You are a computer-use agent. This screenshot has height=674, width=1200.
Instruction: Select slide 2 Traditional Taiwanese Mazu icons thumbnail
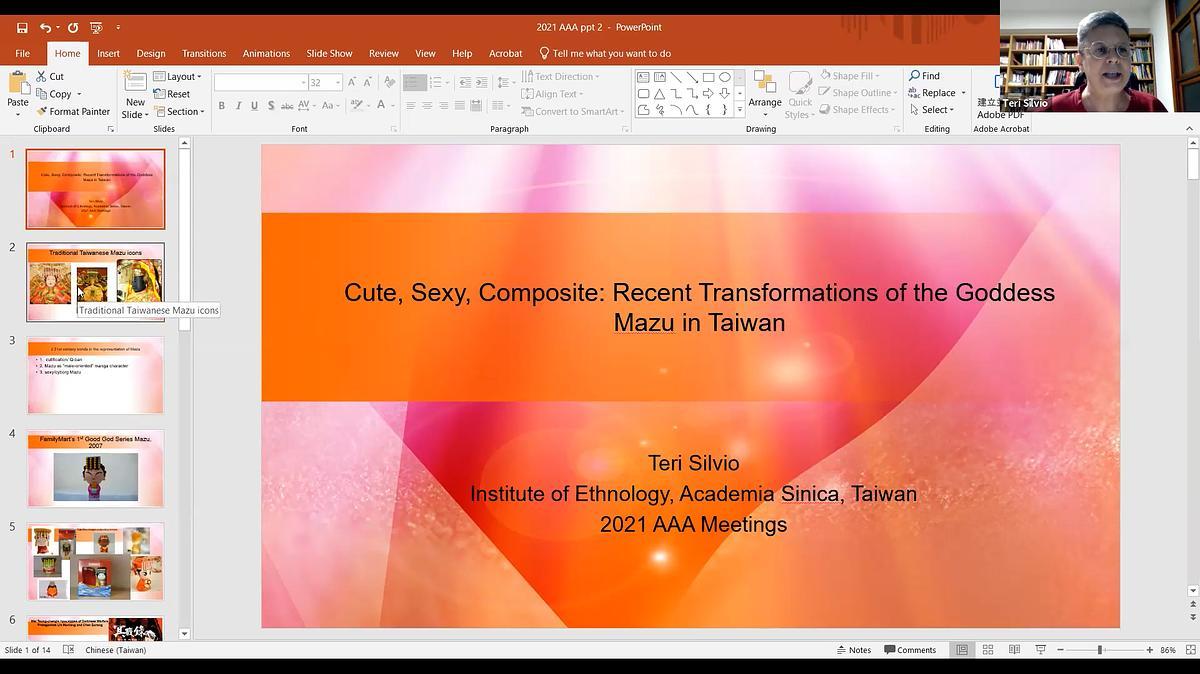(95, 282)
